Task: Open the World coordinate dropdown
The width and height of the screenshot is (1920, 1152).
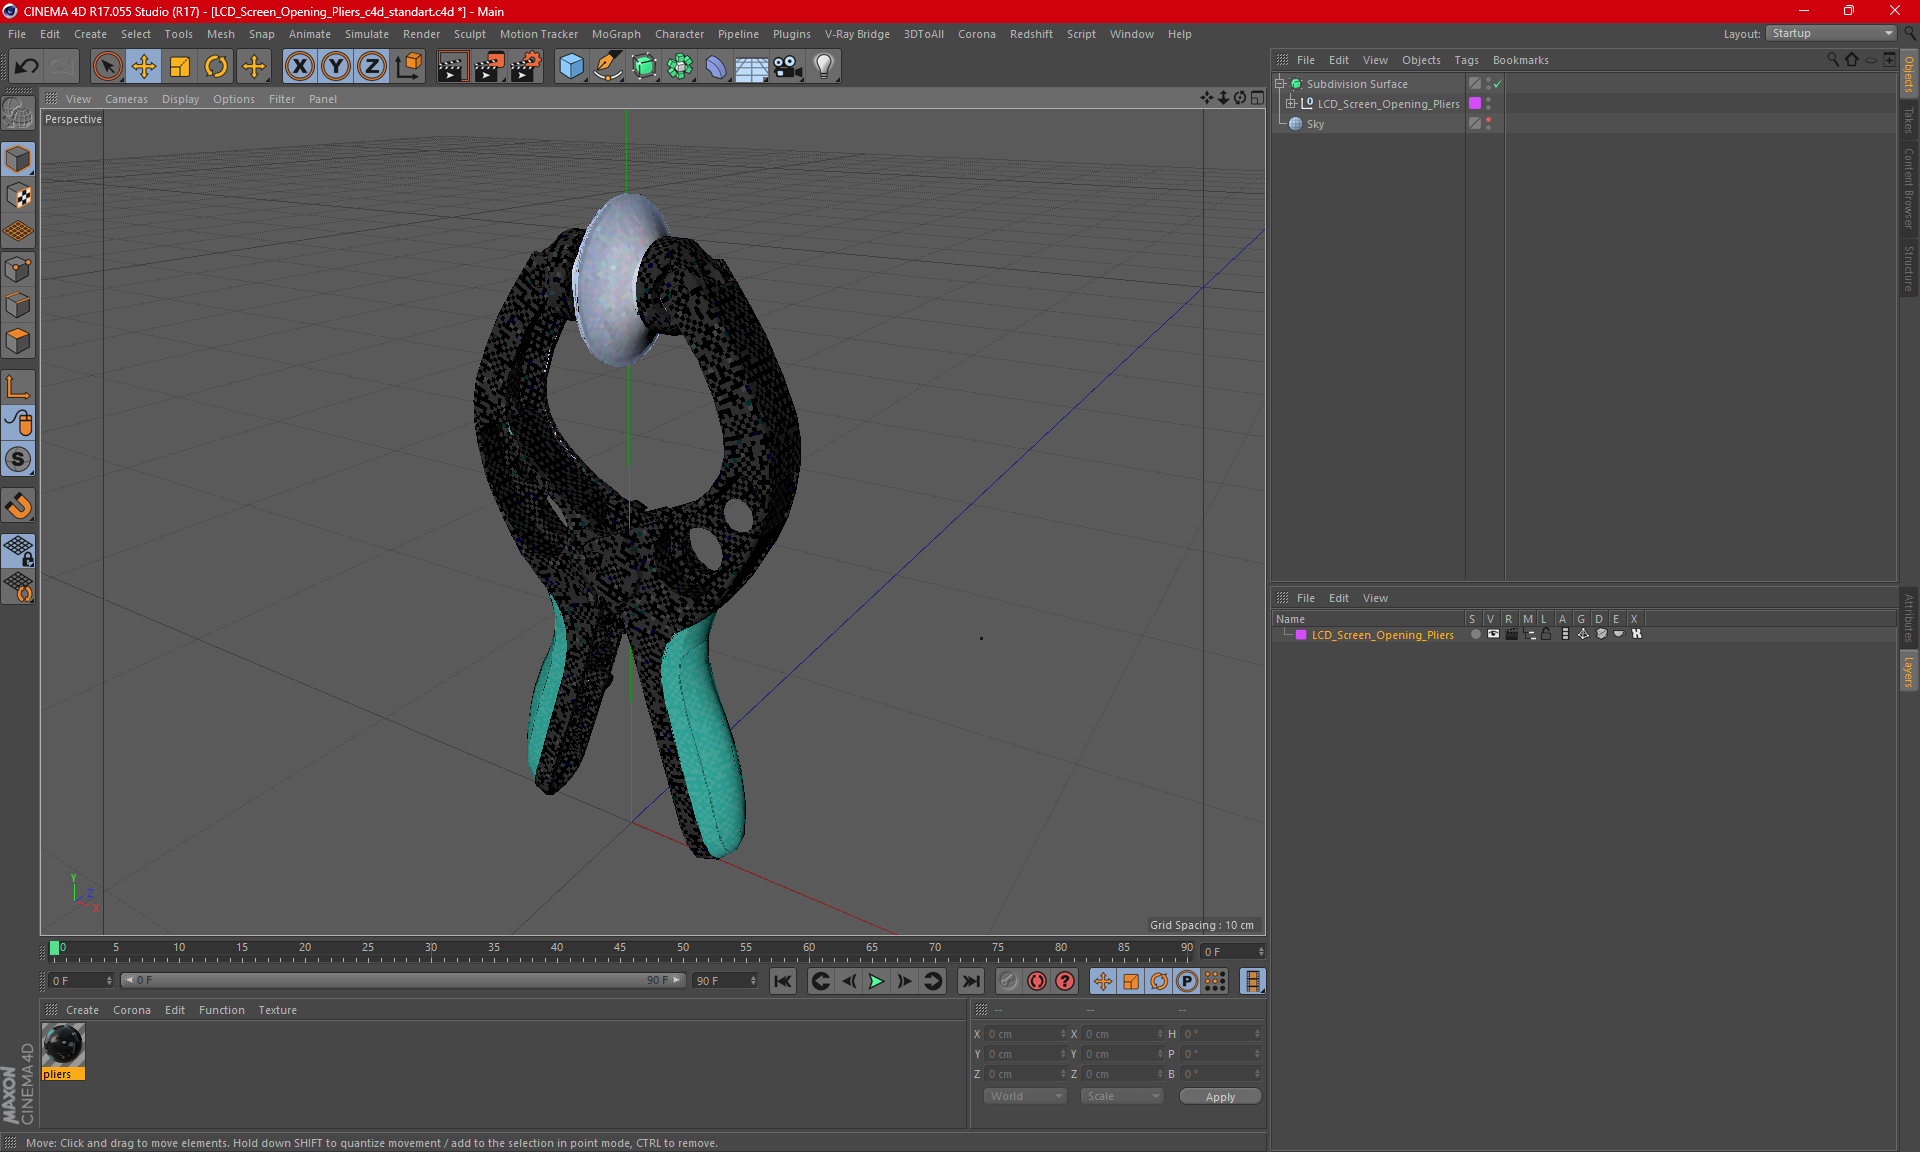Action: [x=1025, y=1096]
